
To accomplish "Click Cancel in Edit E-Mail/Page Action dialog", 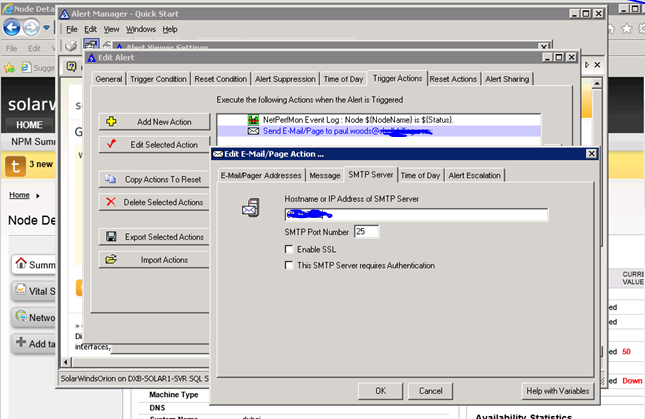I will (430, 391).
